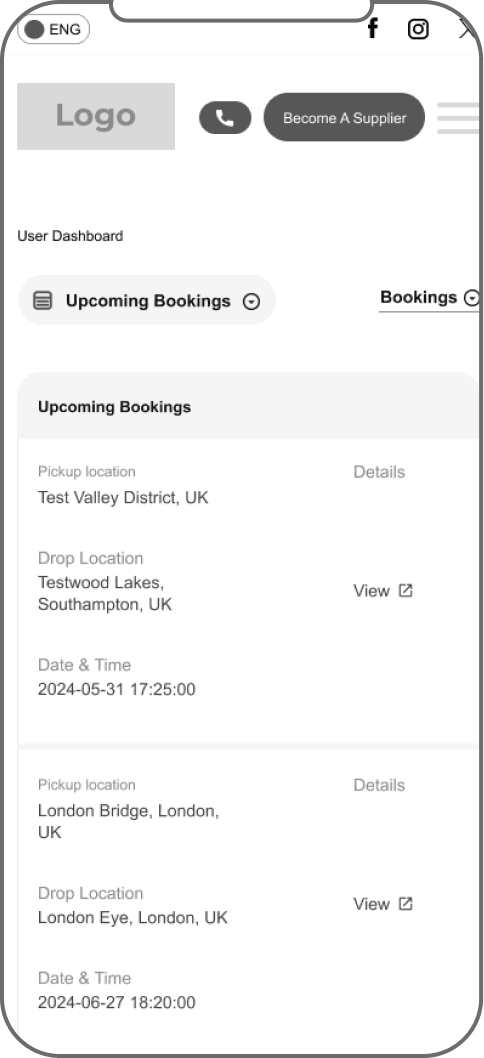
Task: Open the Facebook page icon
Action: (x=373, y=28)
